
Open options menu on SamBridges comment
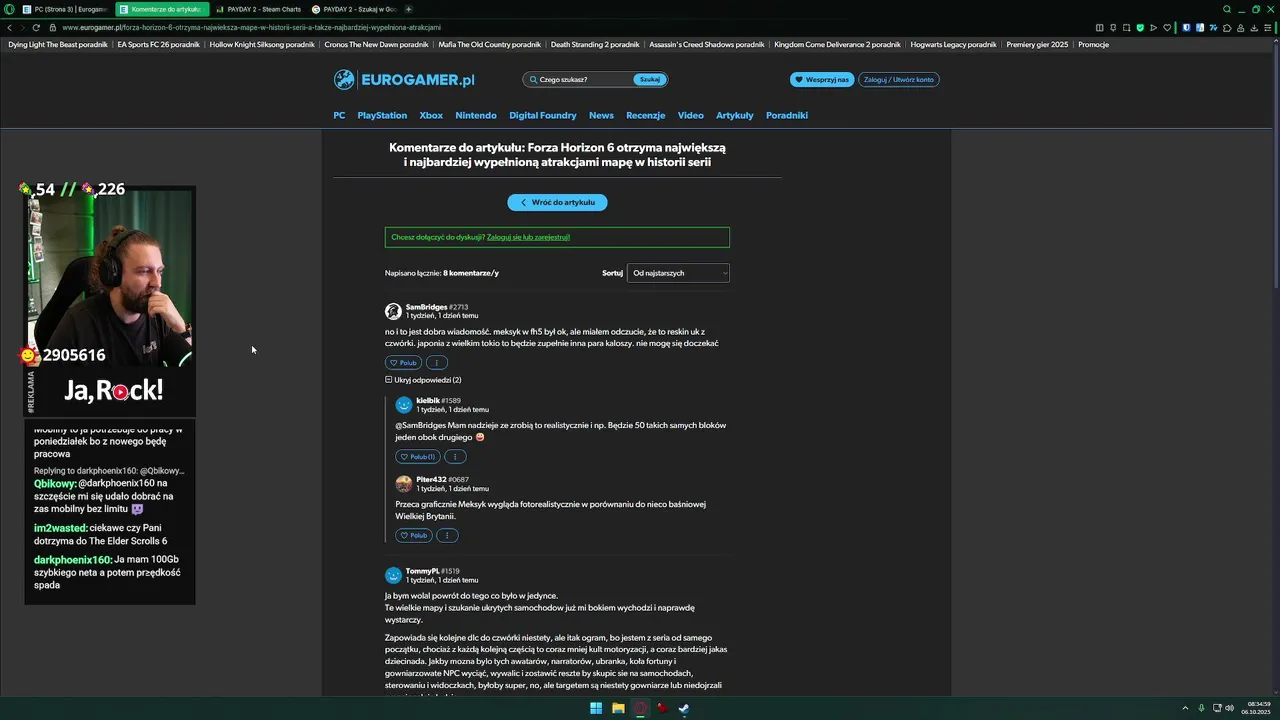(x=436, y=362)
